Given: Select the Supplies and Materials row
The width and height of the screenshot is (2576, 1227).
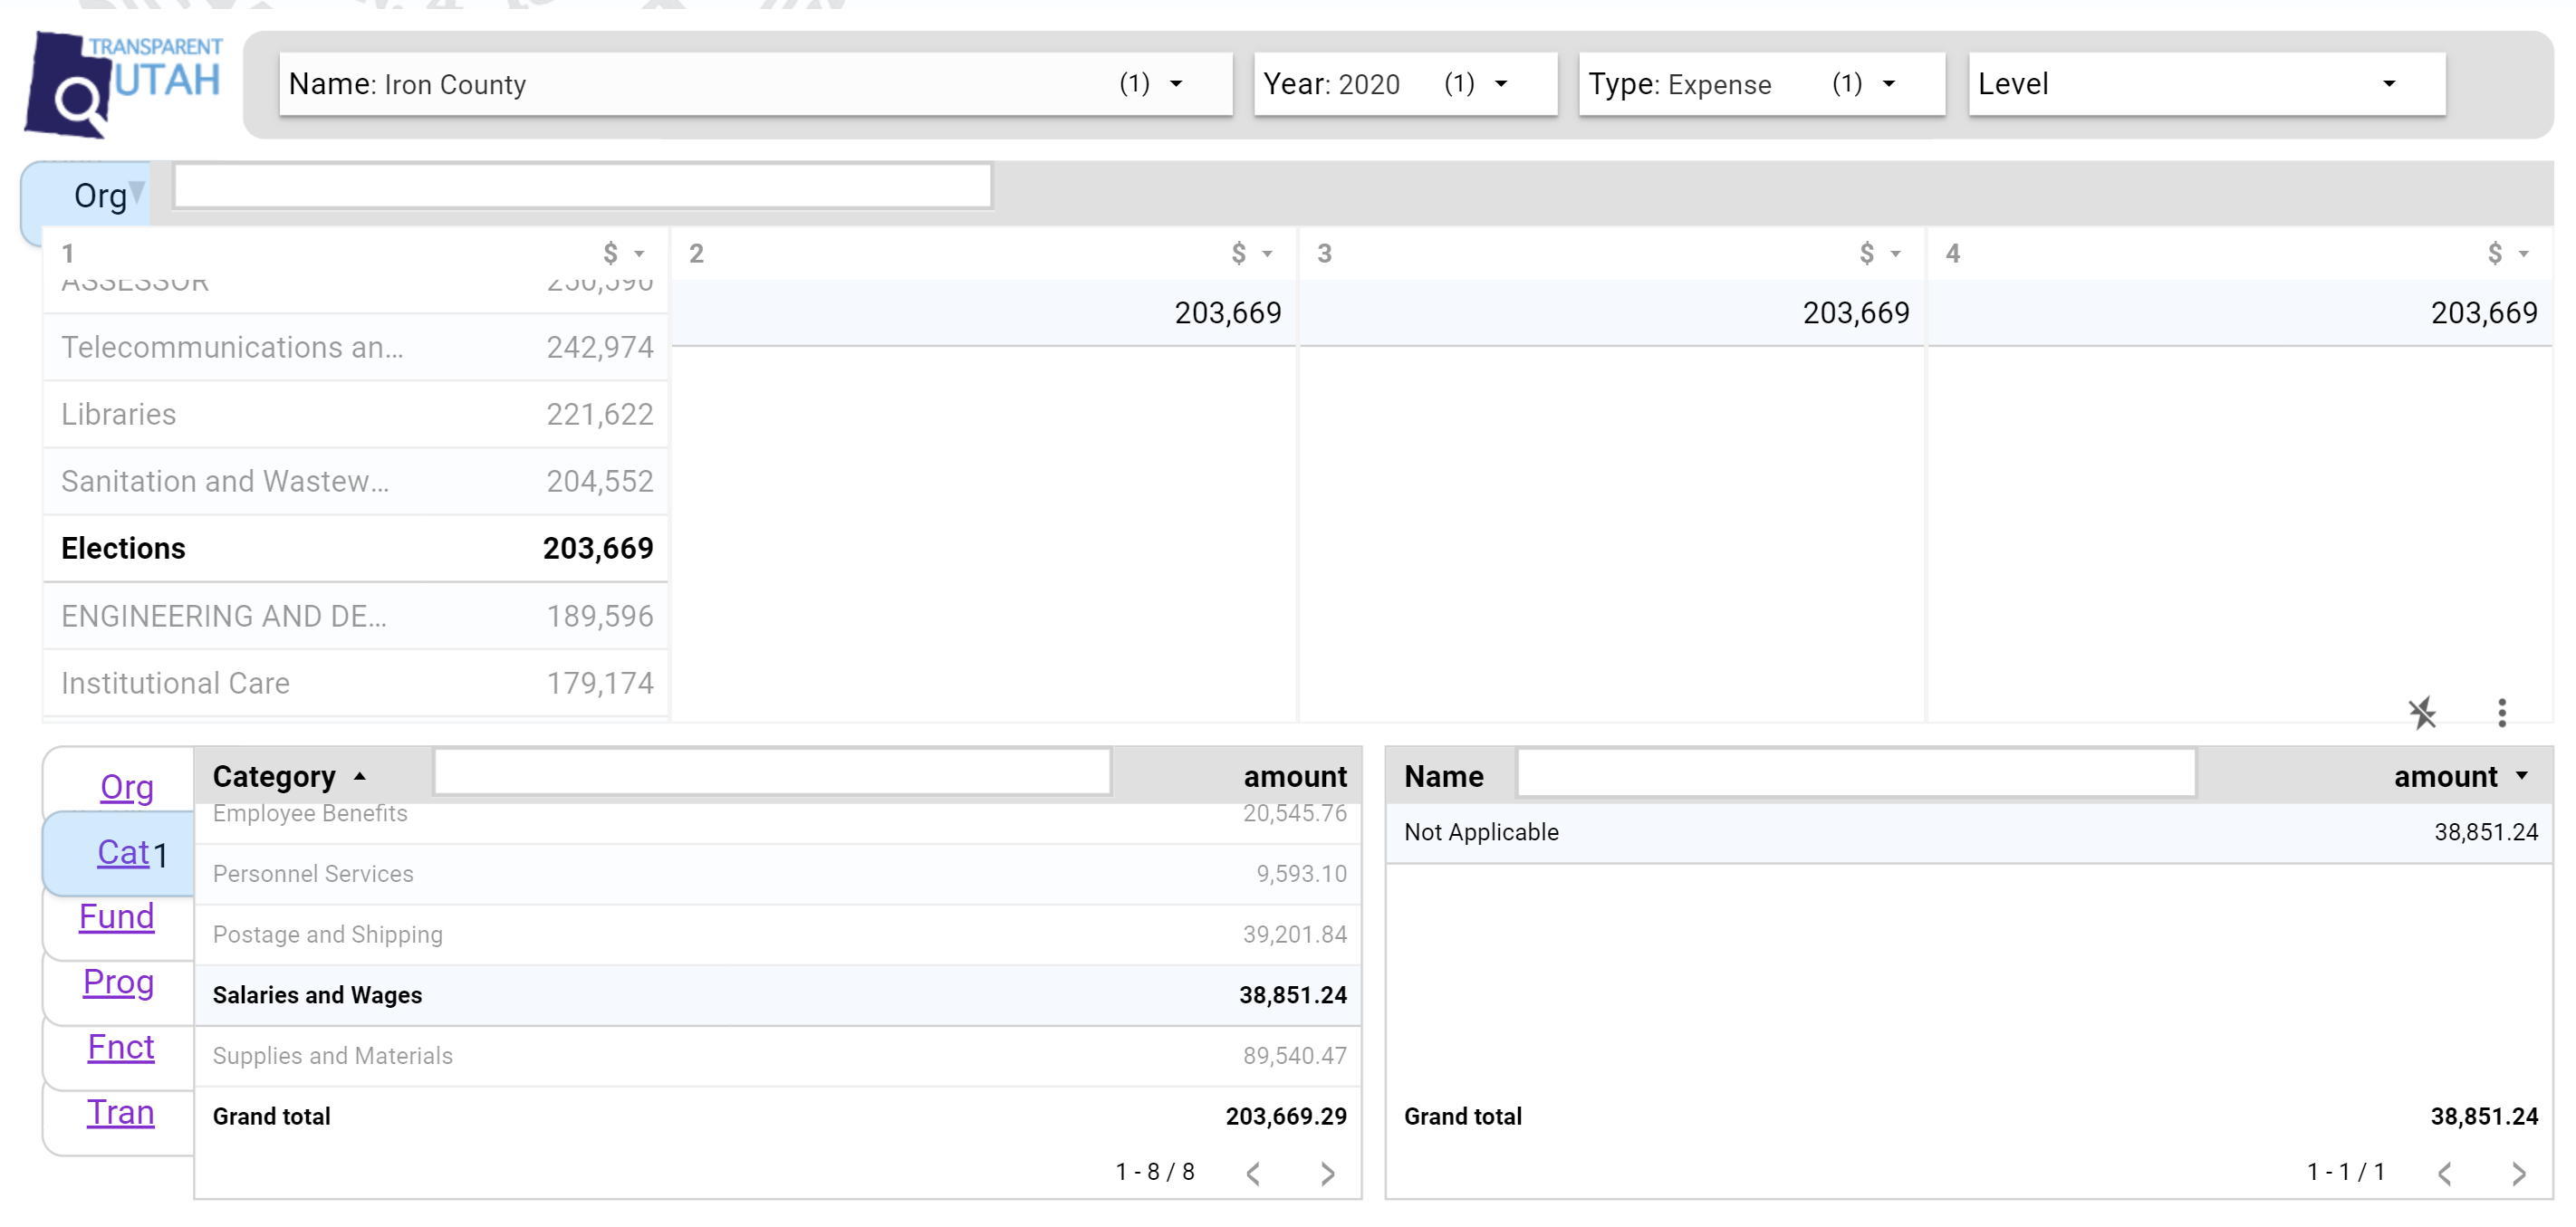Looking at the screenshot, I should click(778, 1056).
